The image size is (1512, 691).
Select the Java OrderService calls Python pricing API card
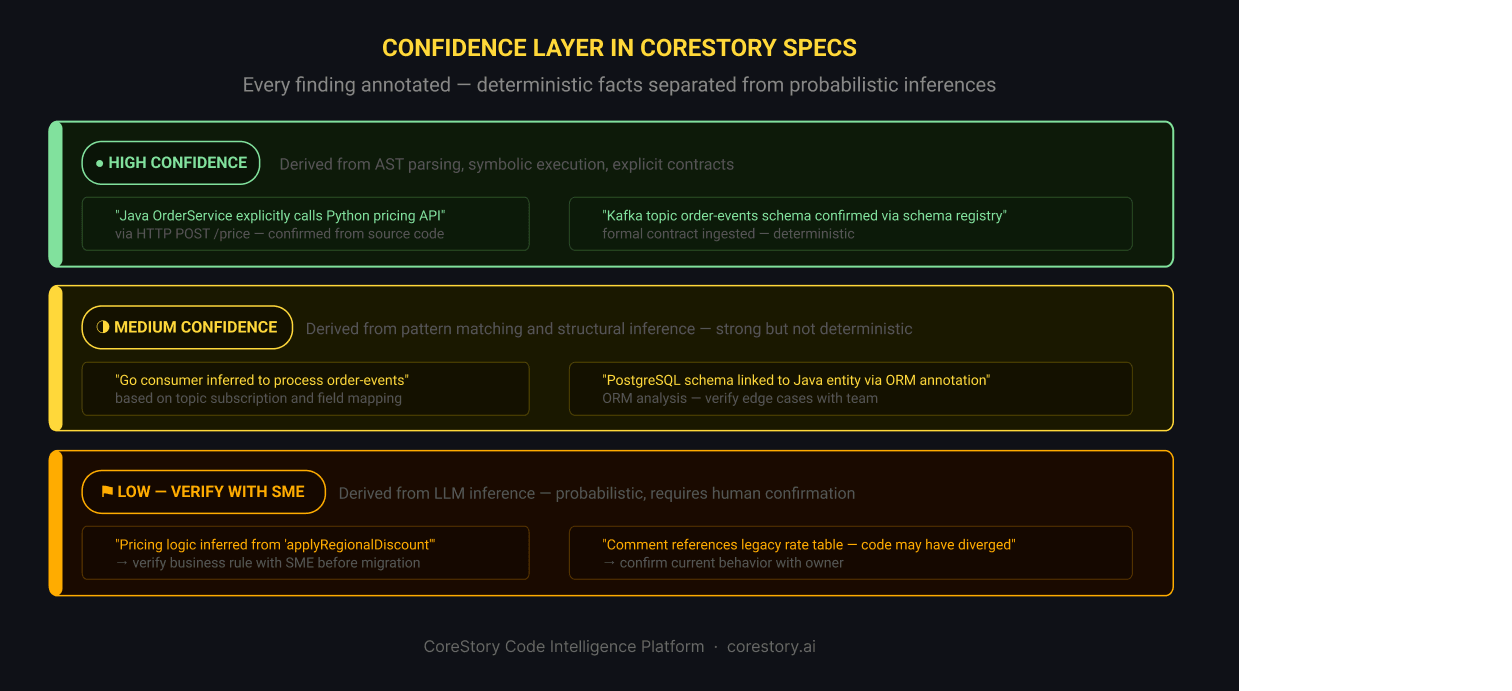point(306,224)
